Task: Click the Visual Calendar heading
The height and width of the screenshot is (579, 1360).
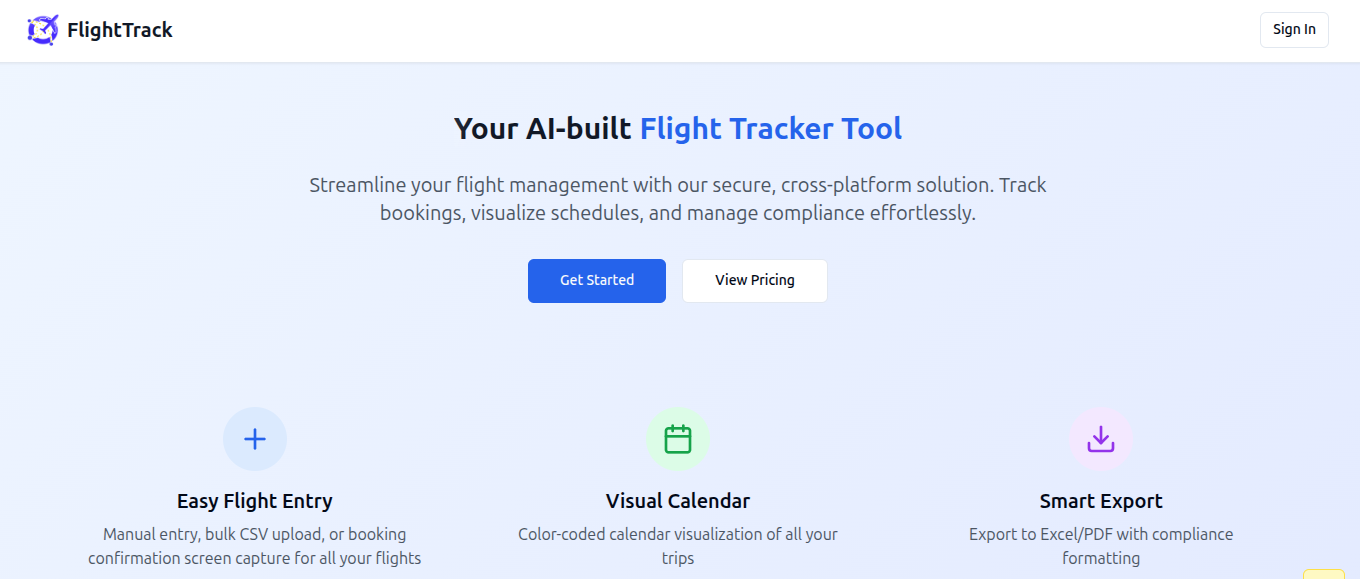Action: tap(678, 501)
